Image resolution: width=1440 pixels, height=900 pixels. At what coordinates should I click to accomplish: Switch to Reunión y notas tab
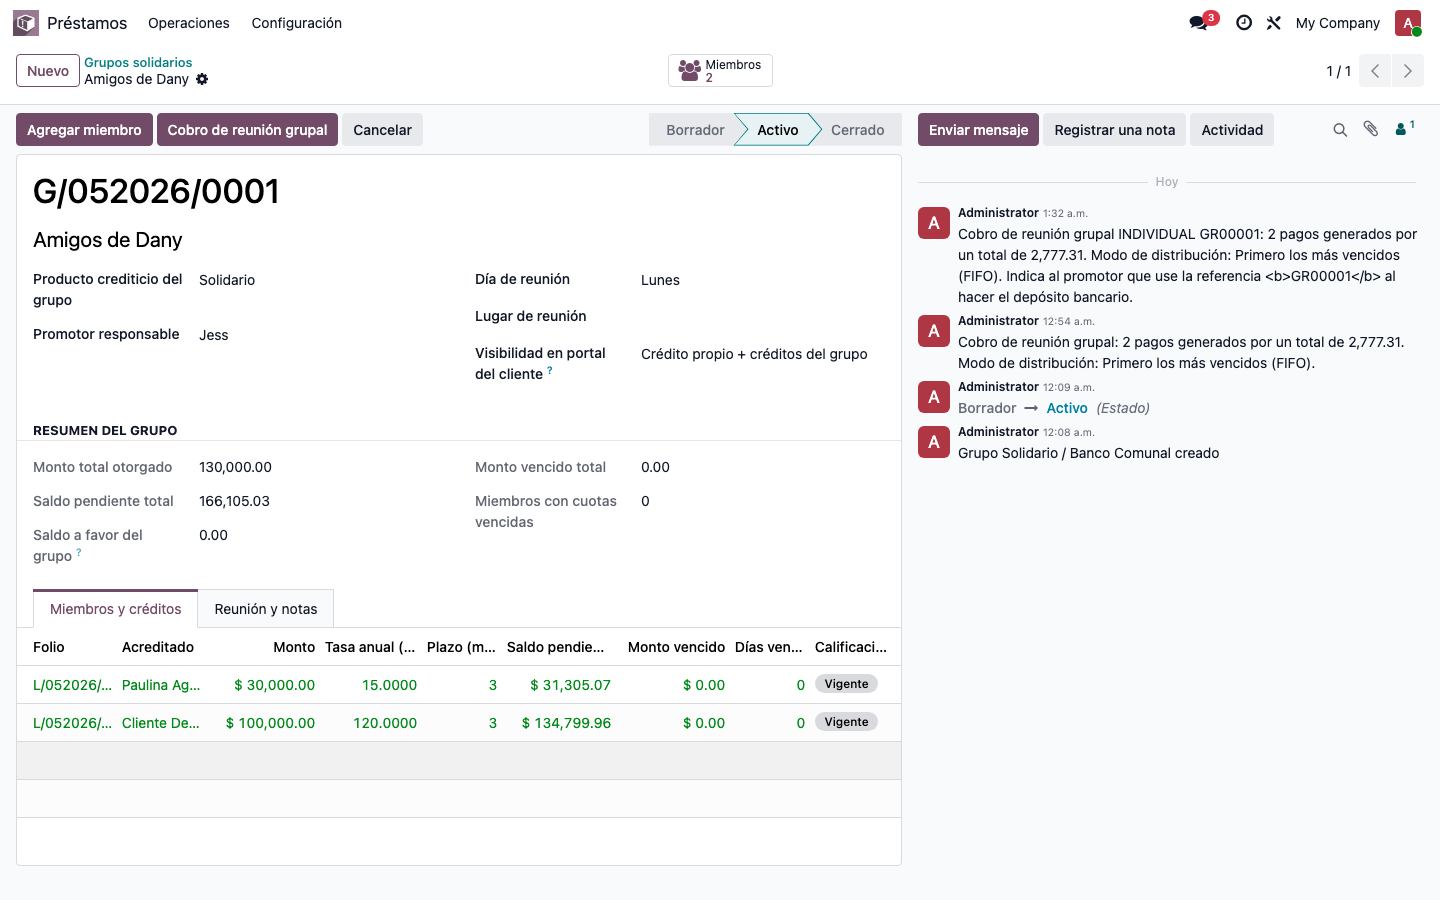click(x=266, y=609)
